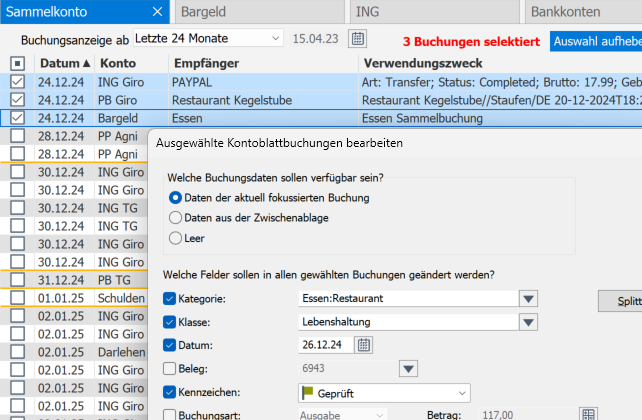This screenshot has width=642, height=420.
Task: Expand the Kategorie dropdown arrow
Action: tap(528, 299)
